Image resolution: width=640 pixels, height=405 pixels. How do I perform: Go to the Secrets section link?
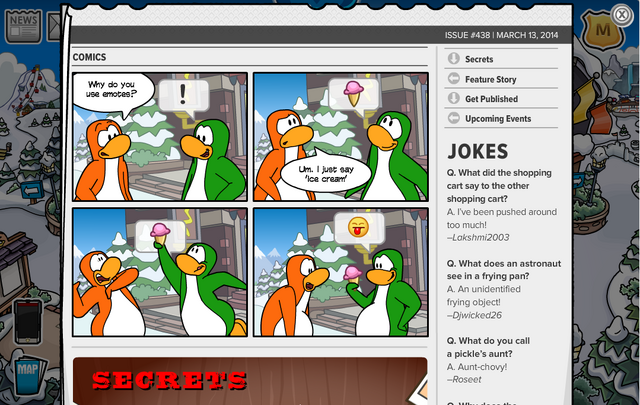click(x=479, y=59)
